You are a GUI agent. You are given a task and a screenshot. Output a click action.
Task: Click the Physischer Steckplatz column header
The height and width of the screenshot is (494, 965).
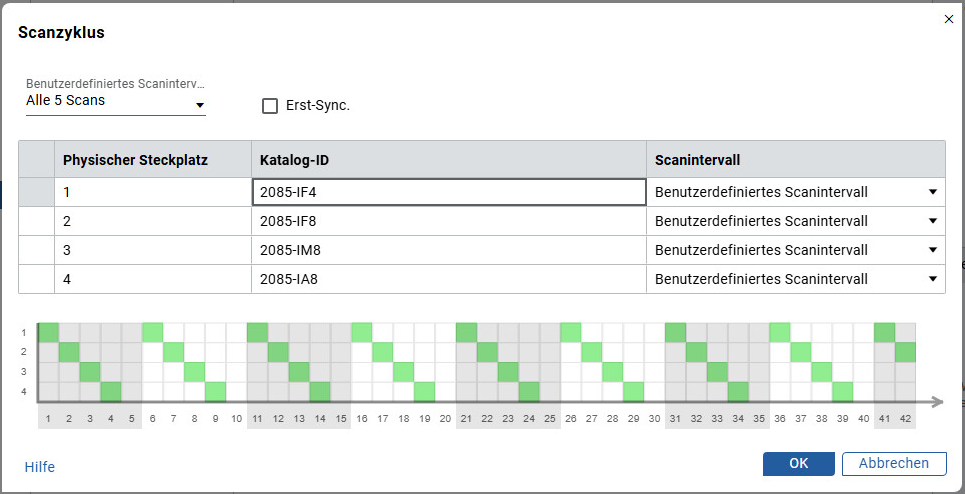153,161
